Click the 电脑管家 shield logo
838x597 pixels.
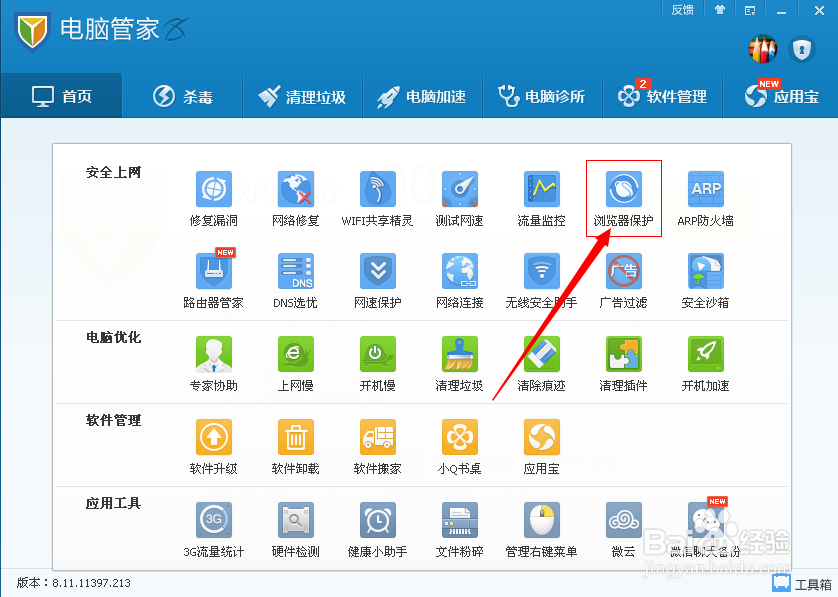32,31
